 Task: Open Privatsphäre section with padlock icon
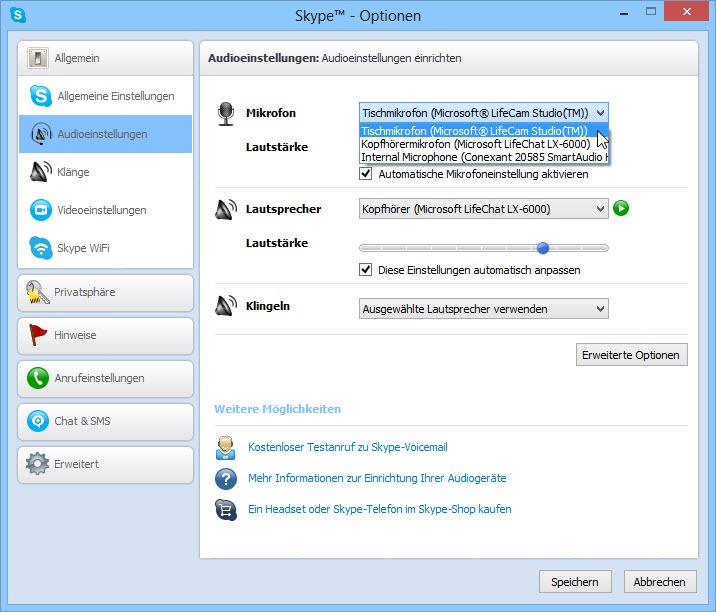pyautogui.click(x=38, y=292)
